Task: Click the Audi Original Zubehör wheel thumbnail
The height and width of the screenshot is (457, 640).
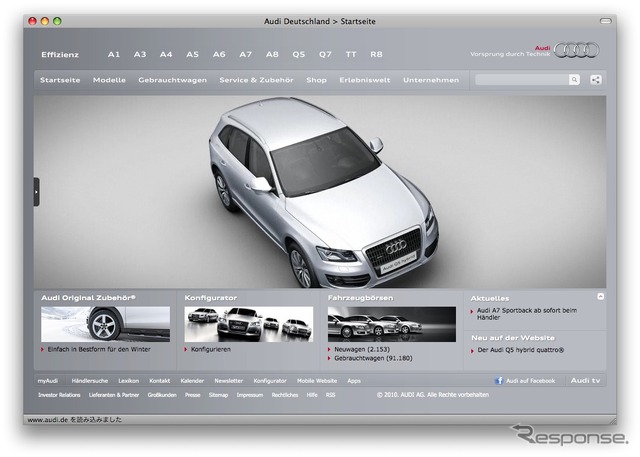Action: point(105,324)
